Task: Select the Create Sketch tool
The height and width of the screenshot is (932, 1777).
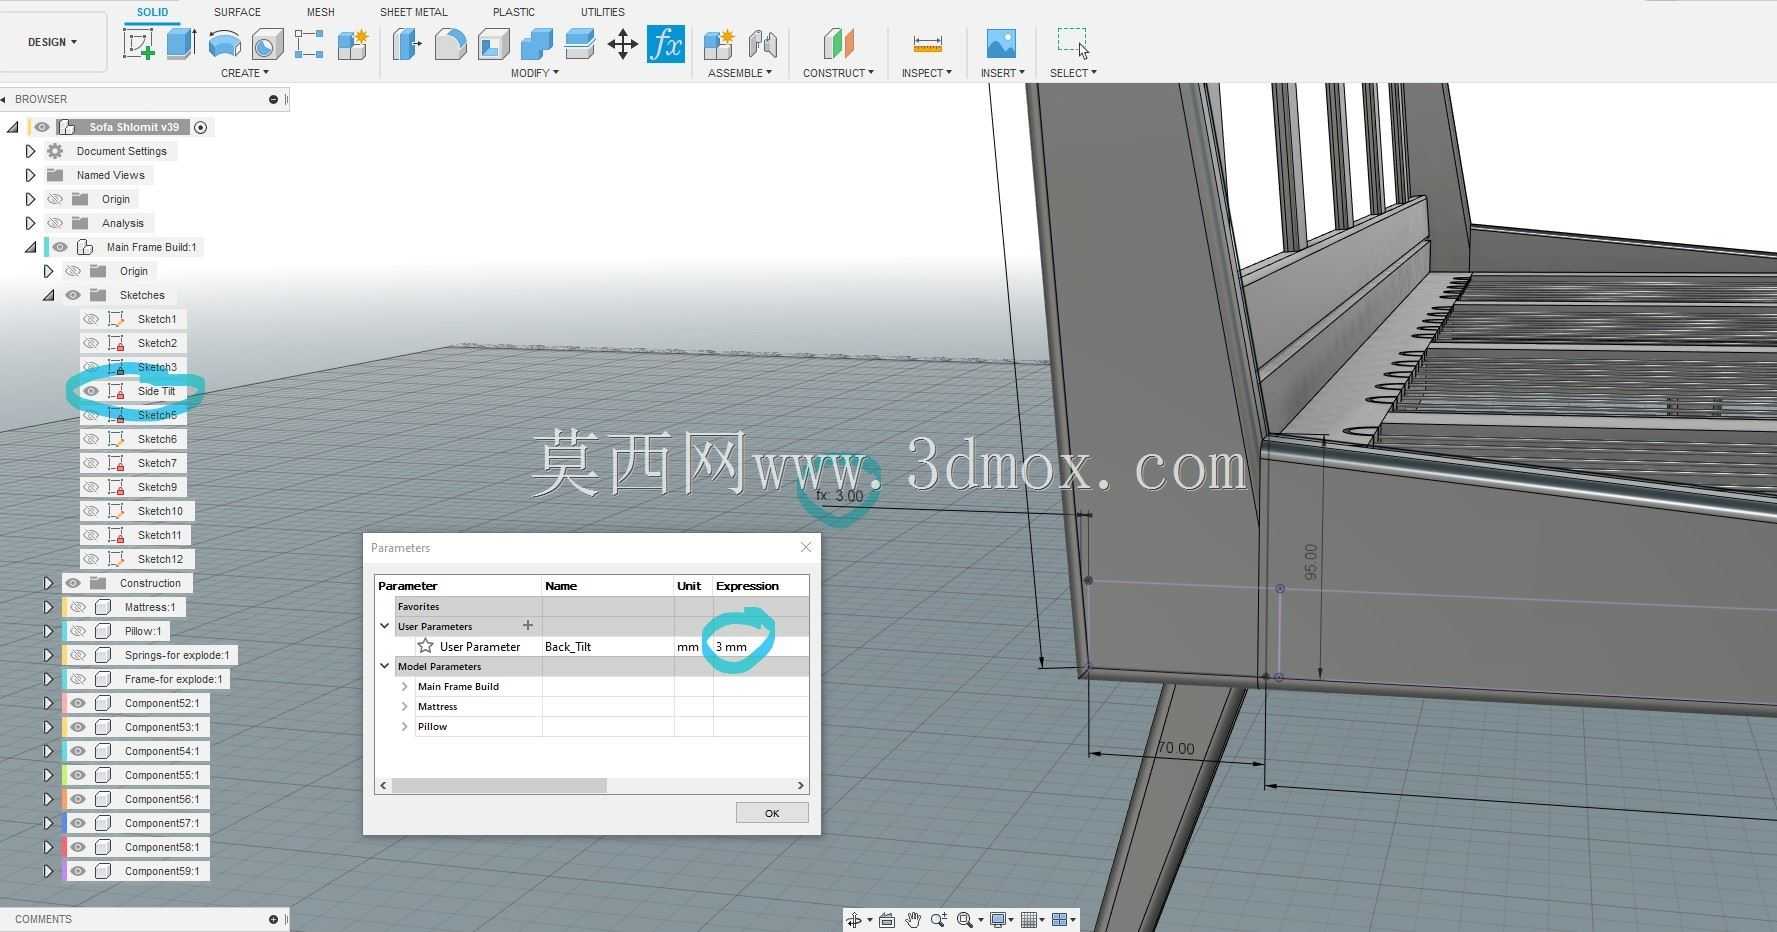Action: (138, 44)
